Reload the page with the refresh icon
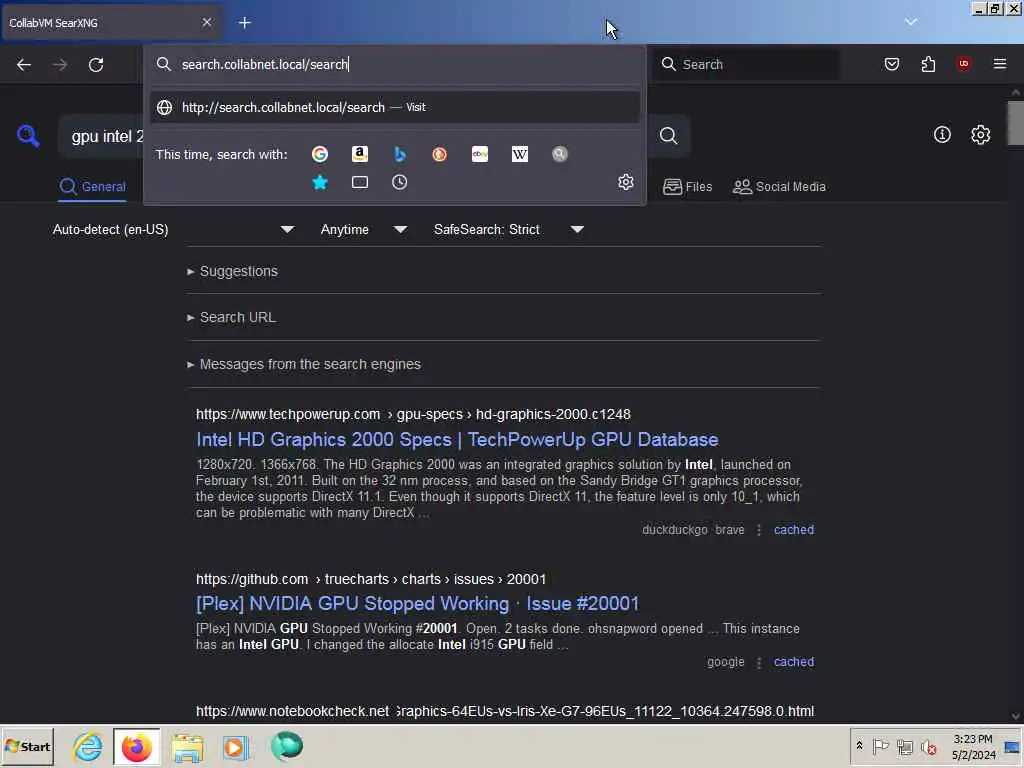 pyautogui.click(x=96, y=65)
